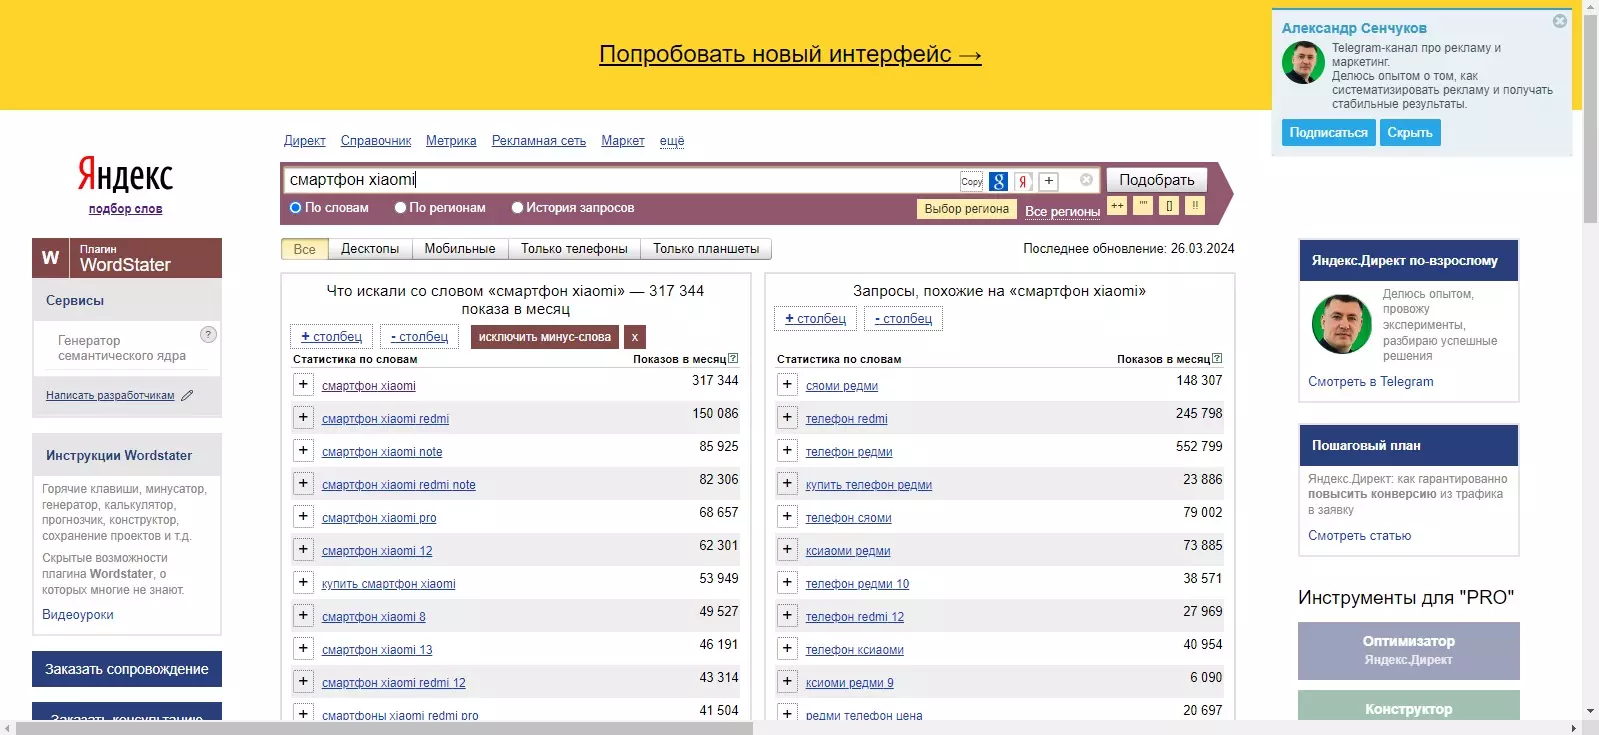Click the Подобрать button
1599x735 pixels.
(1157, 180)
